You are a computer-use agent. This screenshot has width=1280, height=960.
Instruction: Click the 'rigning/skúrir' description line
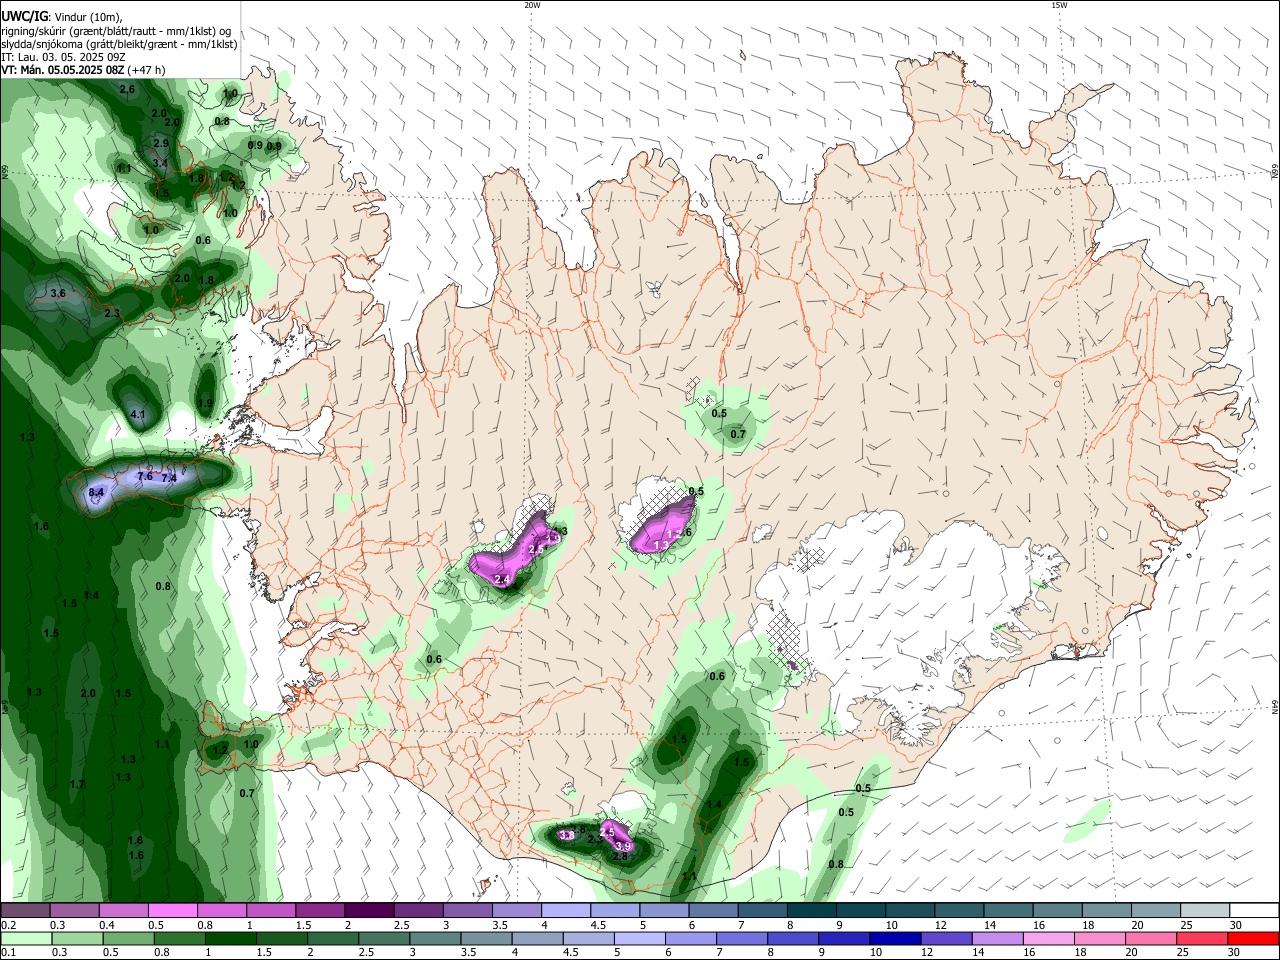(x=116, y=30)
